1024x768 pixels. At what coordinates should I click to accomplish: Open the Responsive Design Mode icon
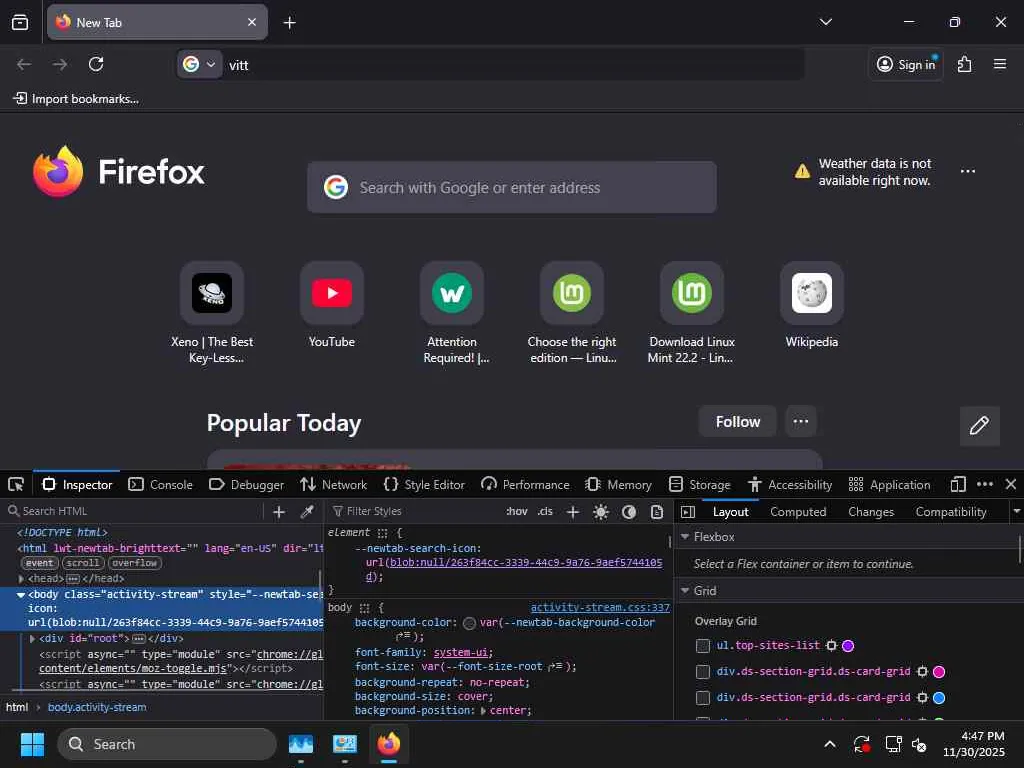pyautogui.click(x=958, y=485)
